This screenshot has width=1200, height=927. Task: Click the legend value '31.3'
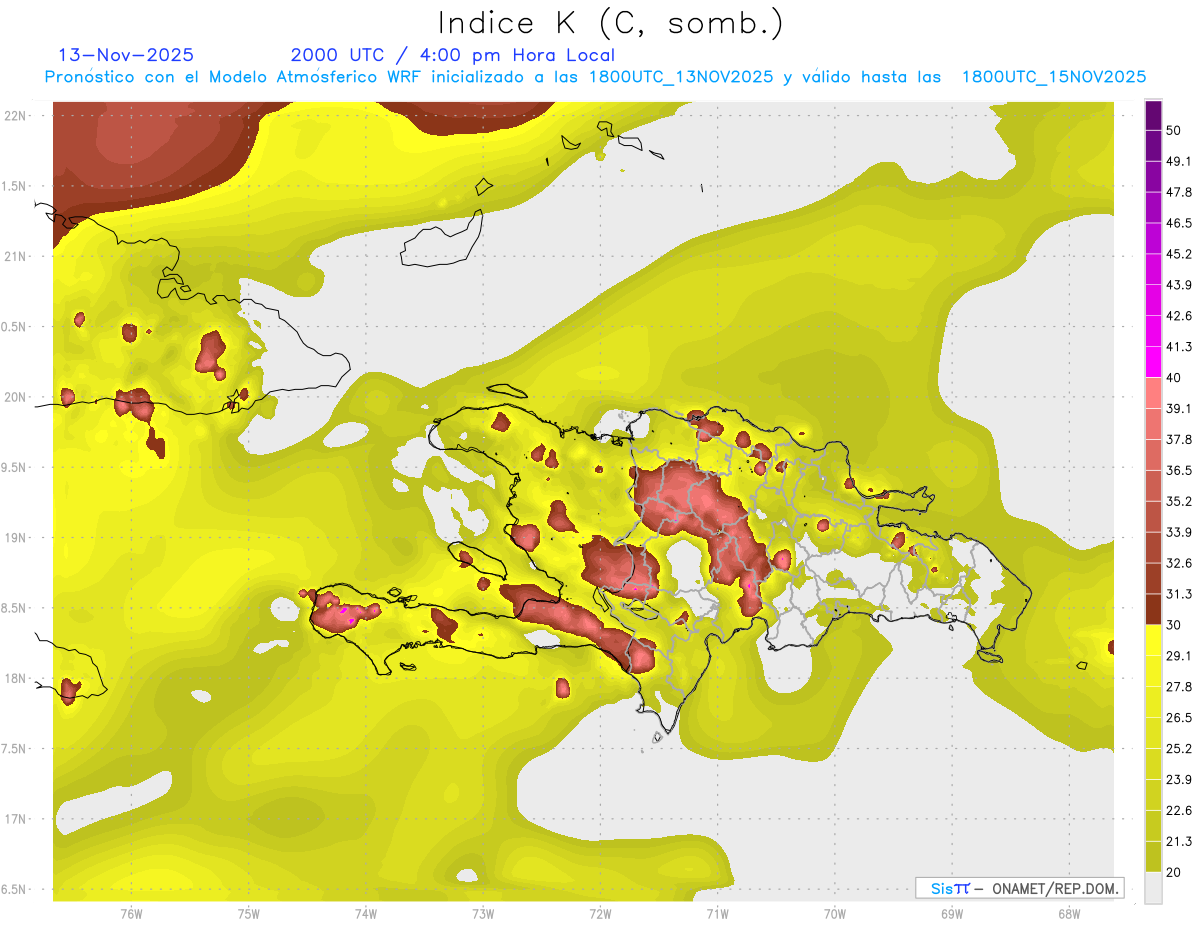(1179, 594)
